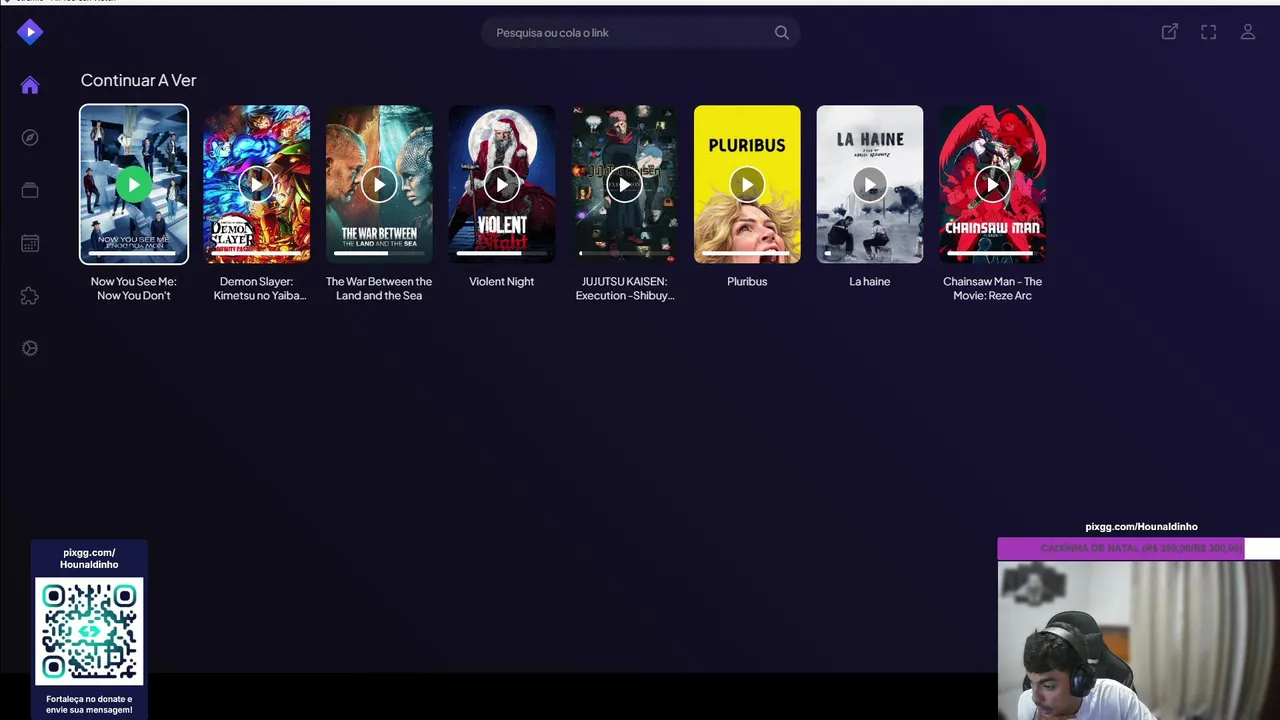This screenshot has width=1280, height=720.
Task: Click "The War Between the Land and the Sea" title
Action: tap(379, 288)
